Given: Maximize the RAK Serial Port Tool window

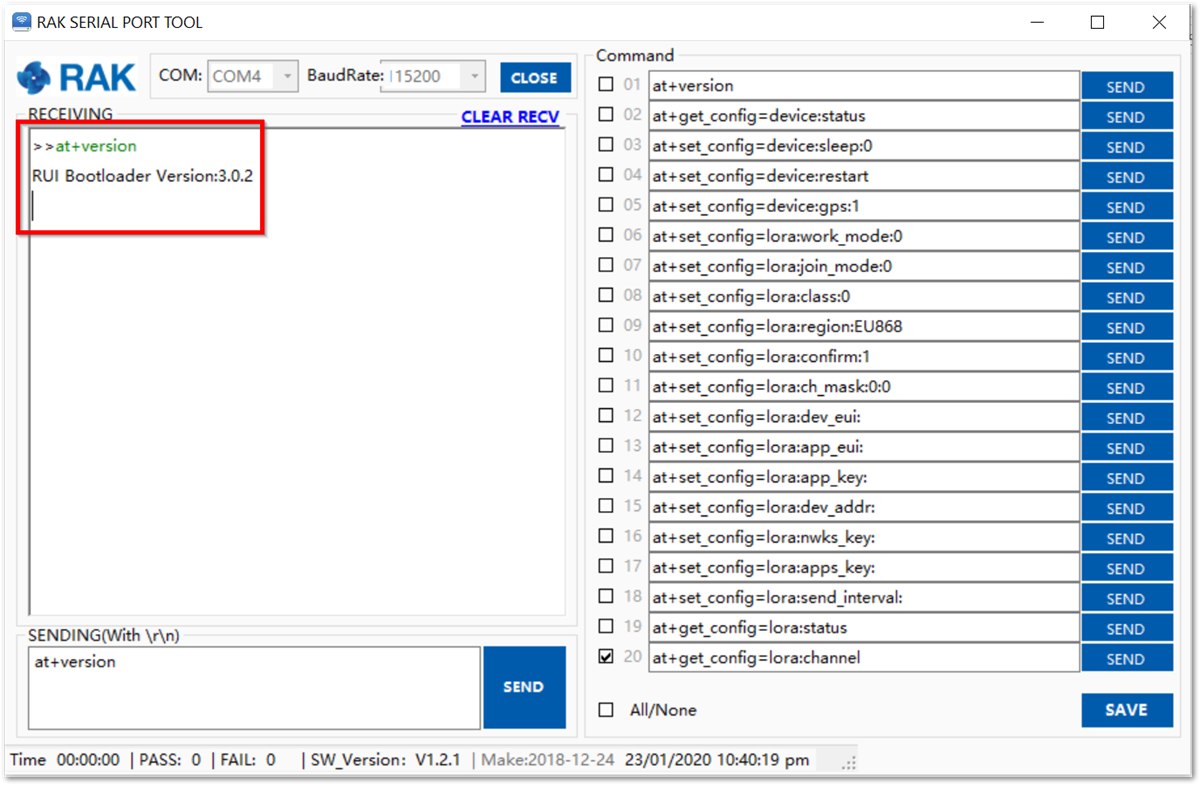Looking at the screenshot, I should [1097, 22].
